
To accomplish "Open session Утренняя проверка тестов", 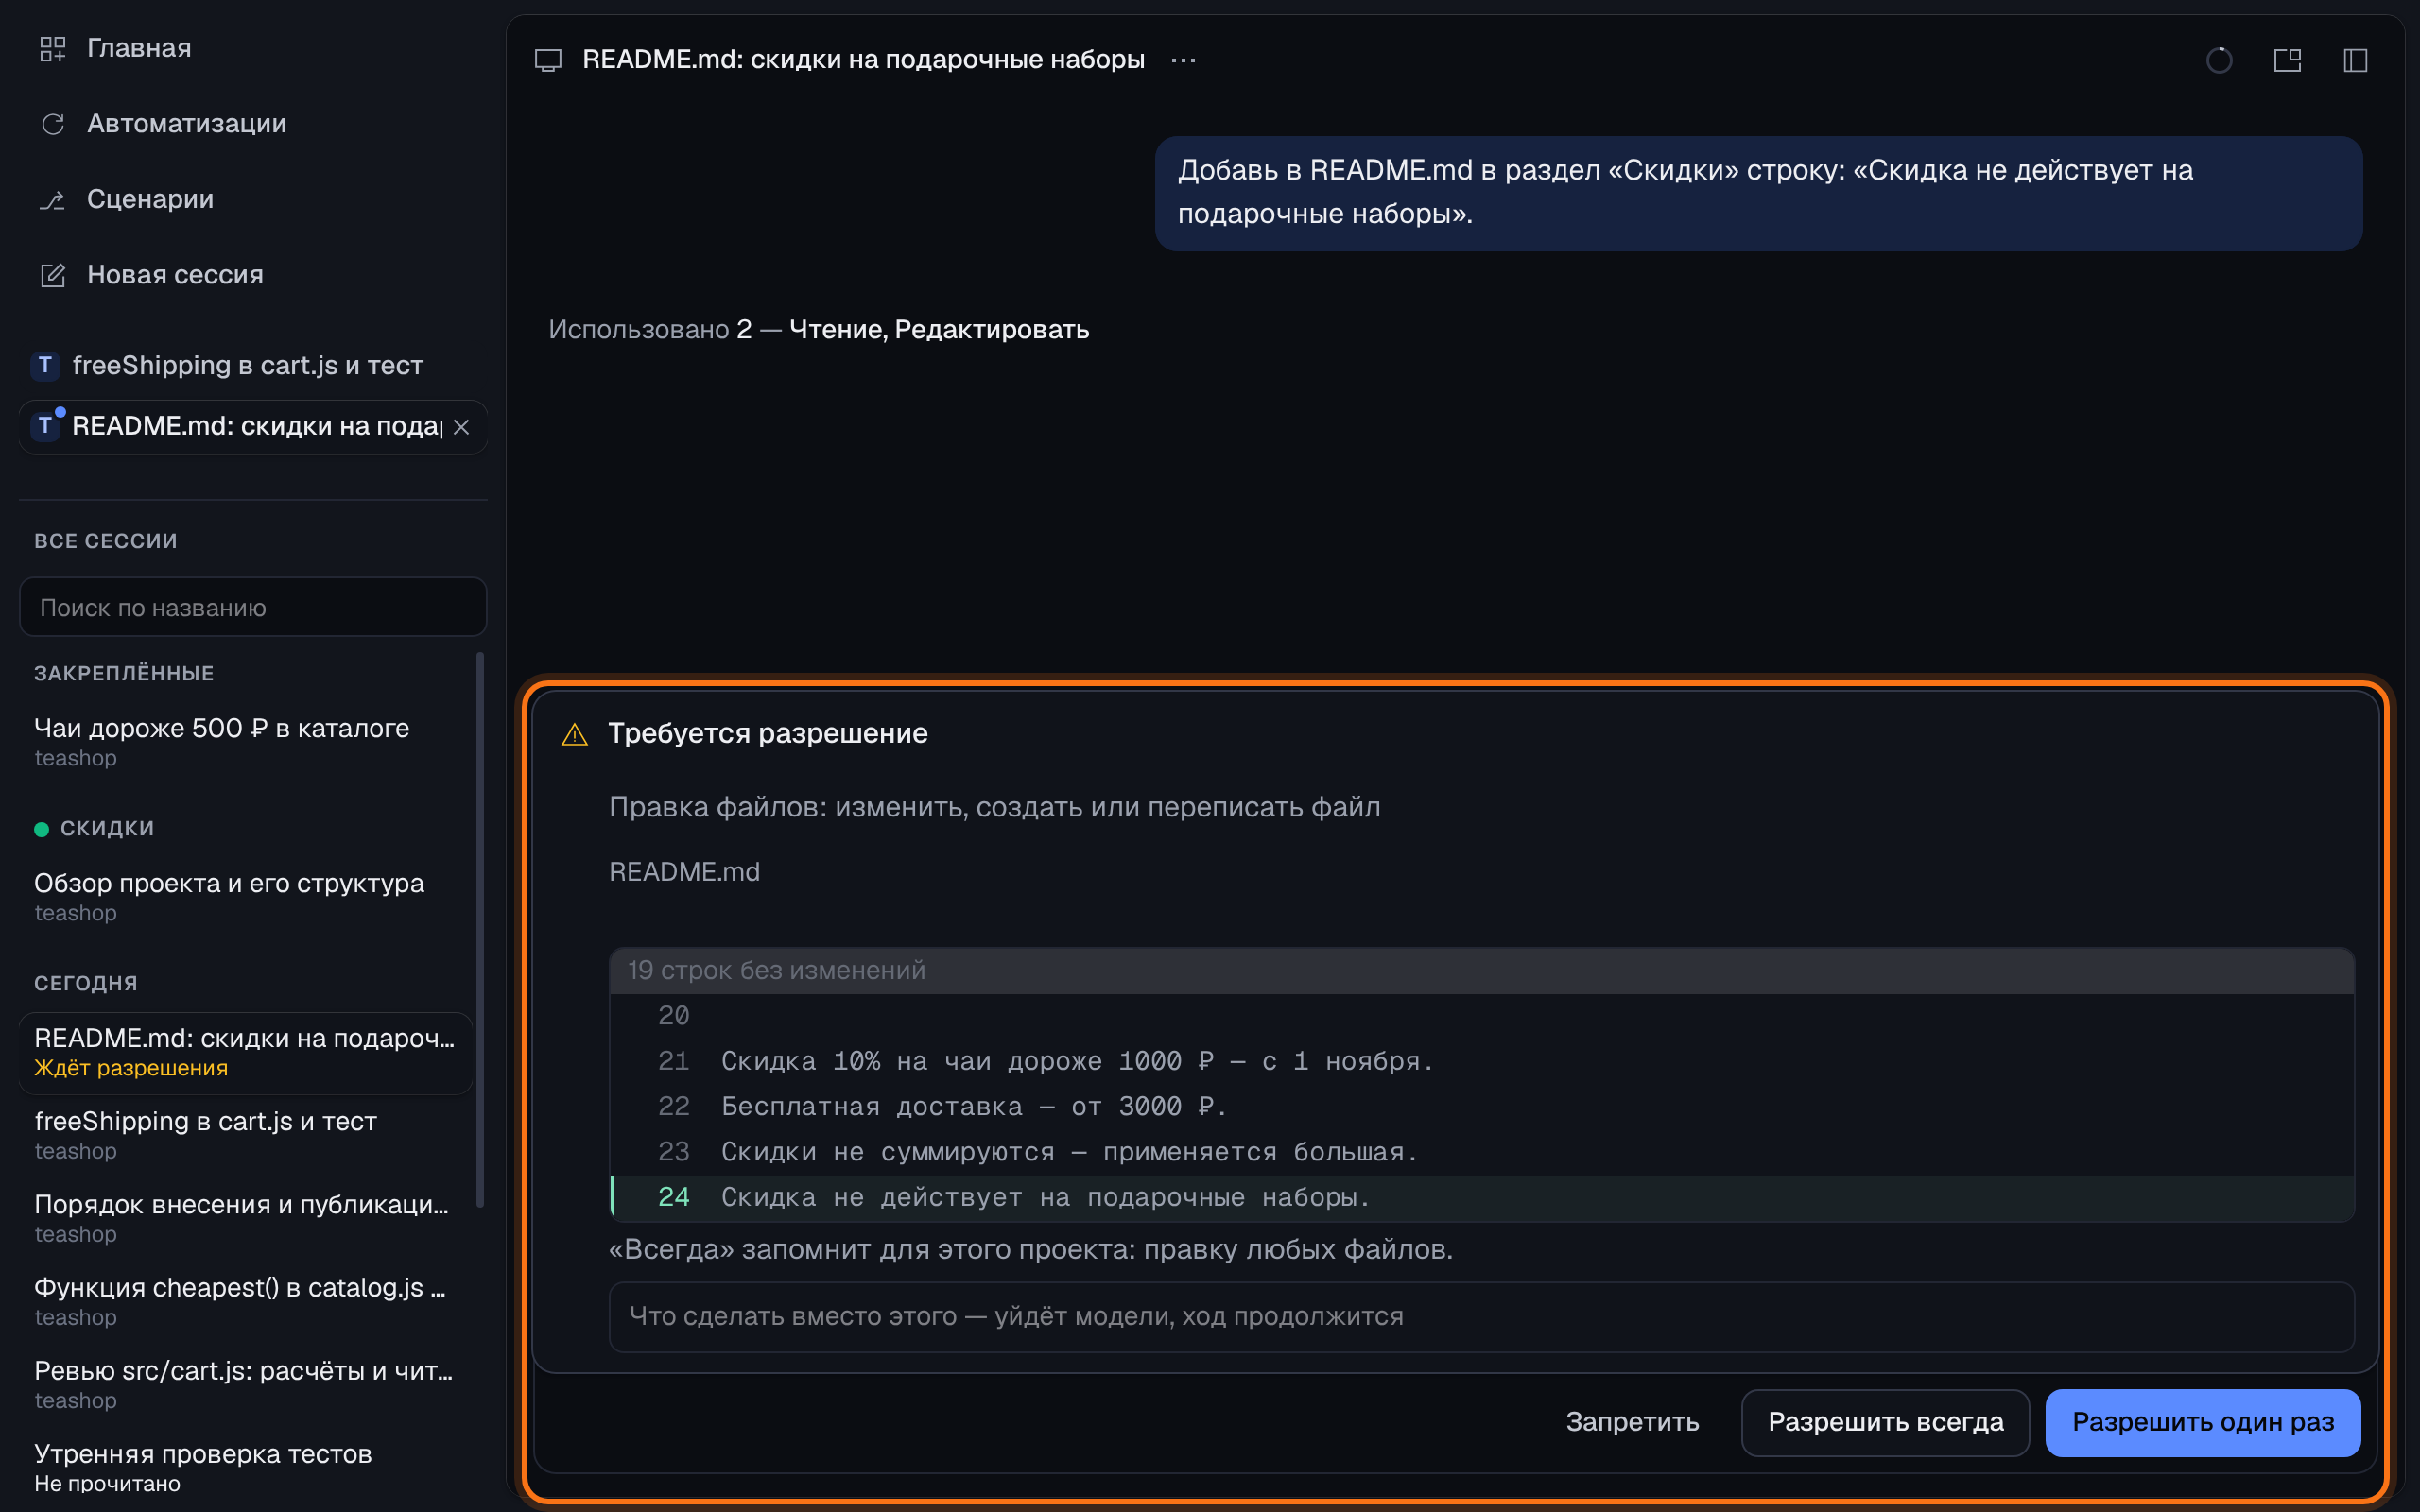I will point(245,1467).
